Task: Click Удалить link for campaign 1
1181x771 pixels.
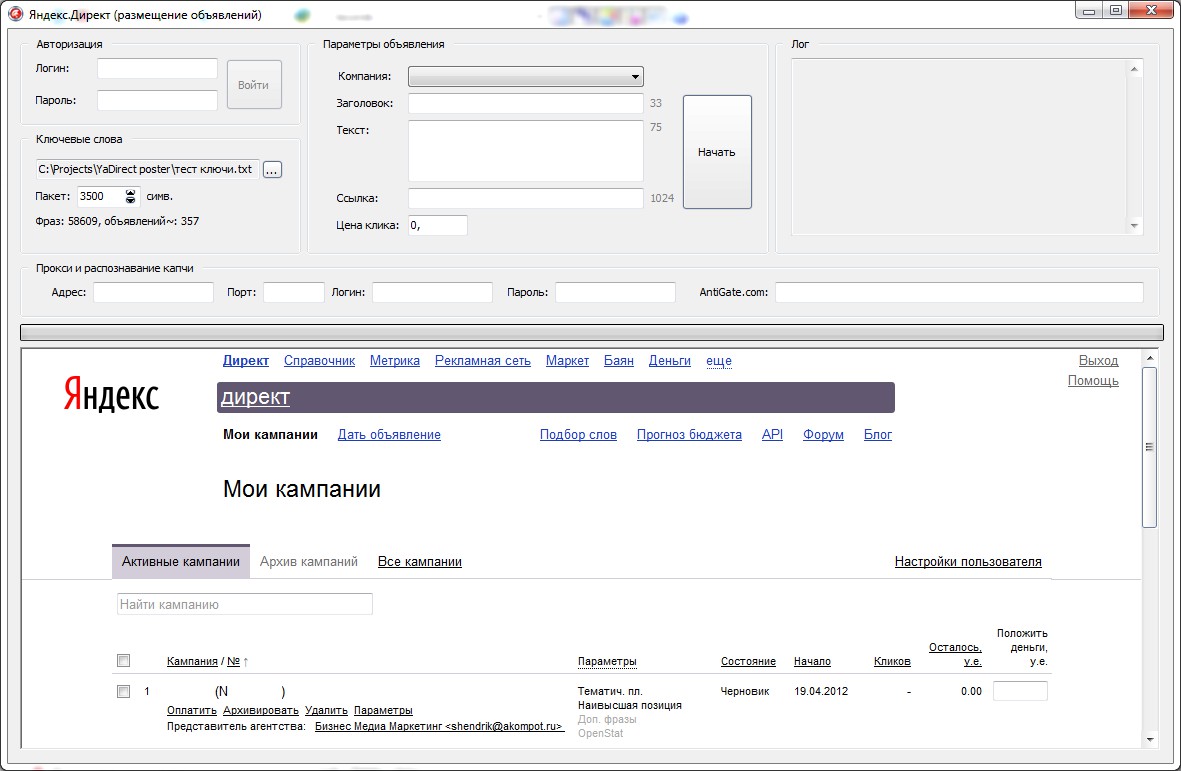Action: coord(326,710)
